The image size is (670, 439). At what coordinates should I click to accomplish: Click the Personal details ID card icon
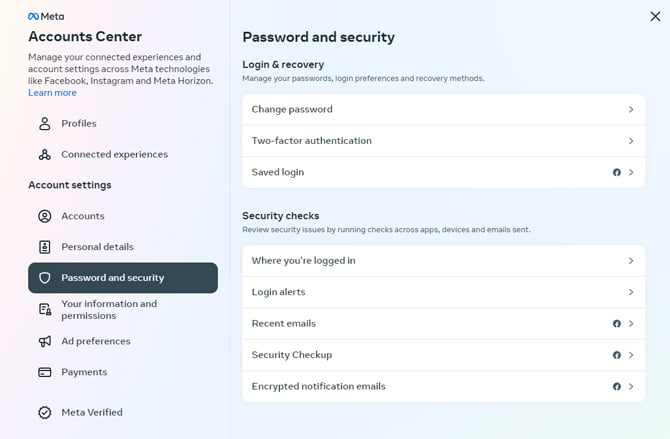(44, 247)
